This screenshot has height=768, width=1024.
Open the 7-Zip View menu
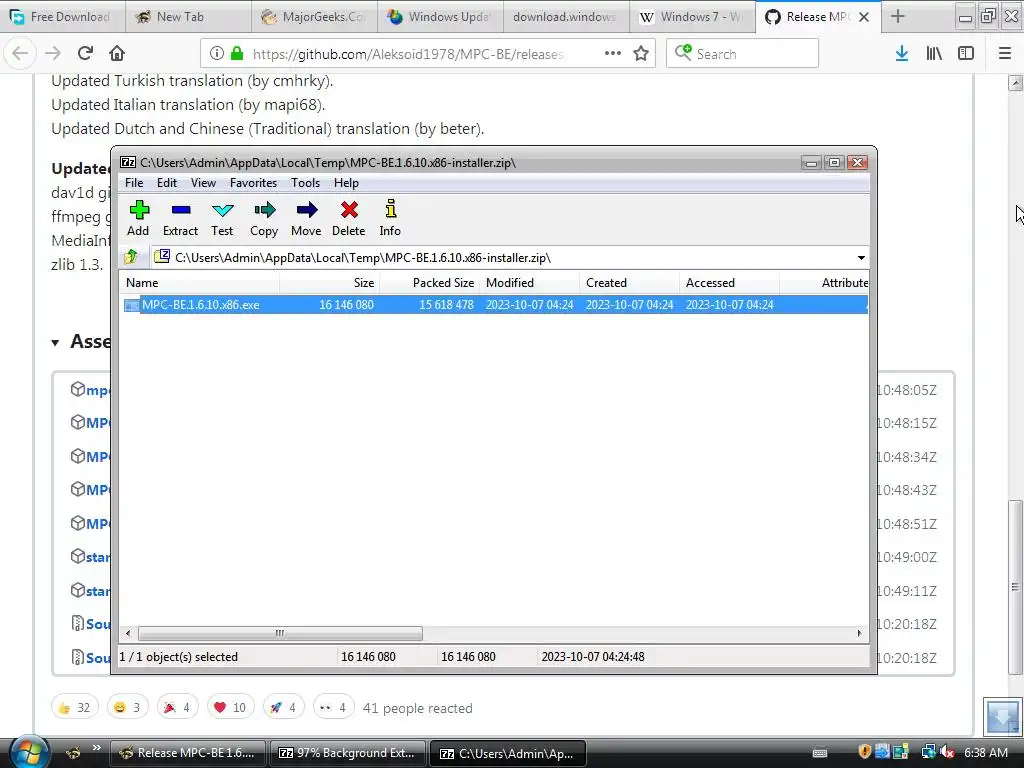(x=203, y=183)
